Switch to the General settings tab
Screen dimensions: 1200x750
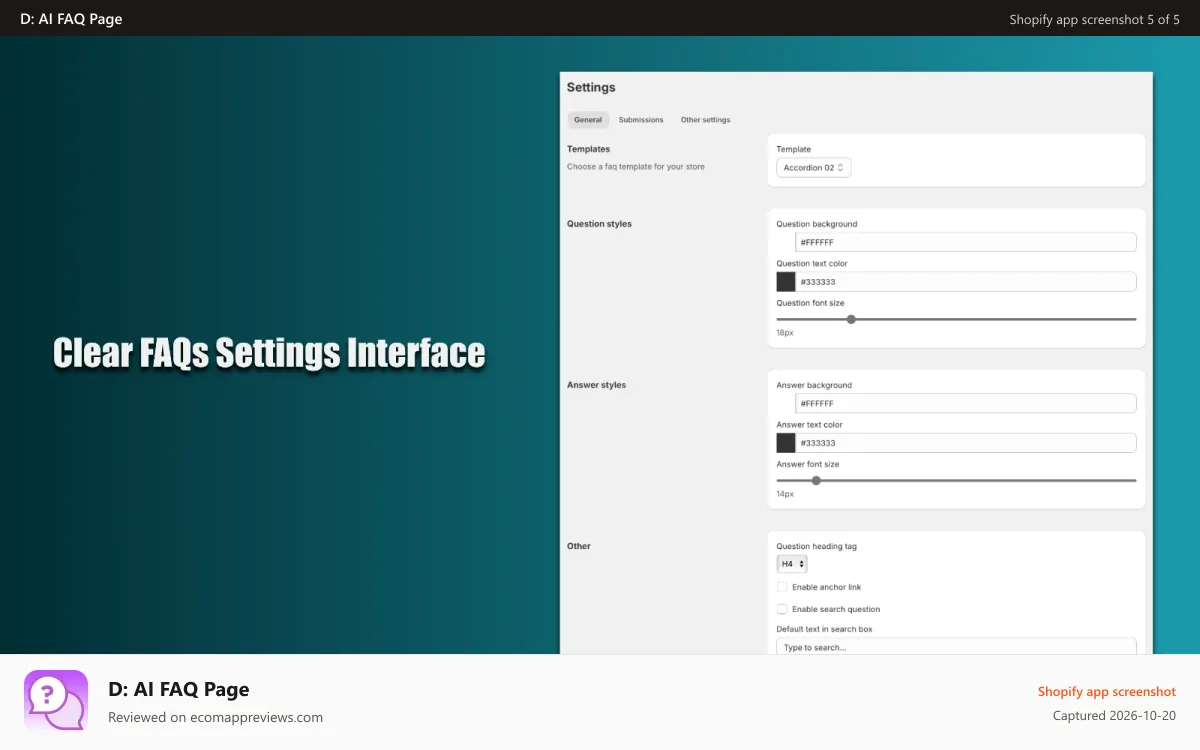click(x=588, y=120)
